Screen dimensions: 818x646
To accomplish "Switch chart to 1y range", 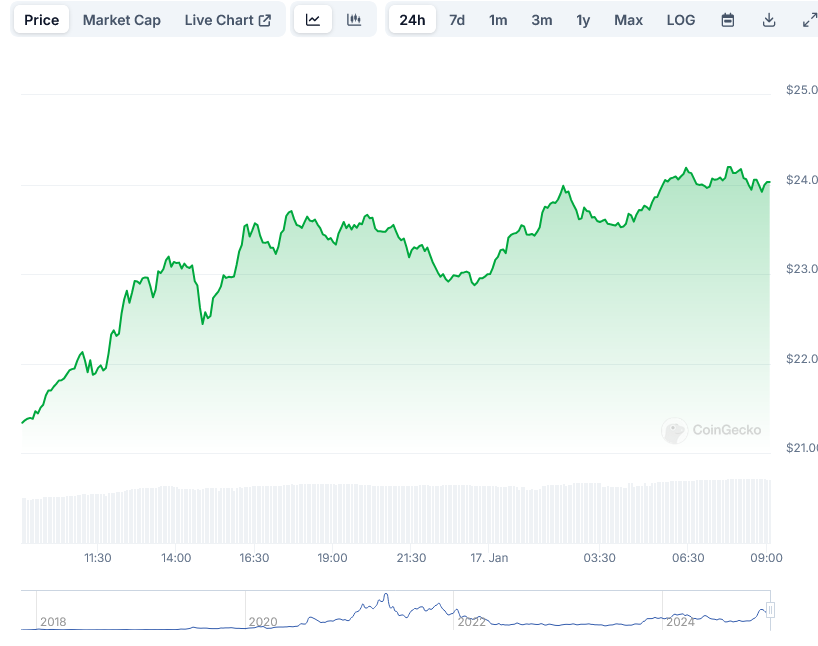I will [583, 20].
